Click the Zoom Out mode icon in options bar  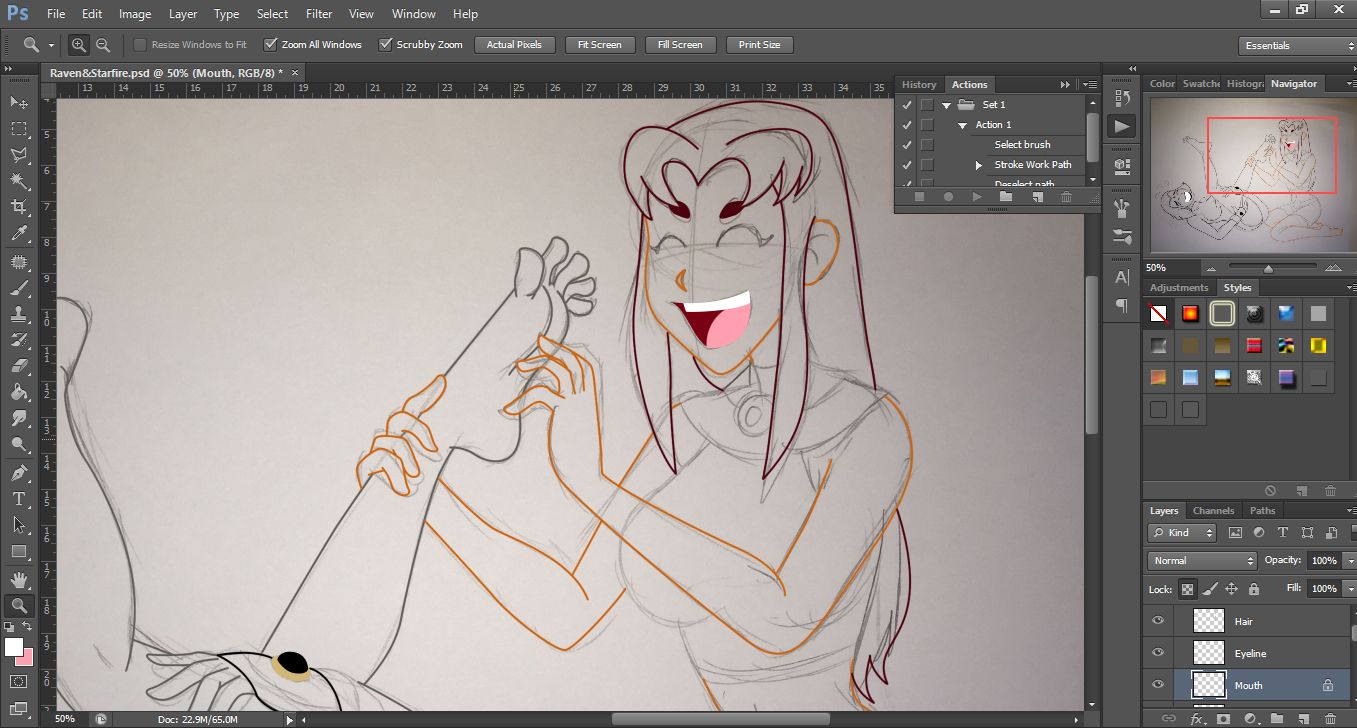[x=102, y=44]
